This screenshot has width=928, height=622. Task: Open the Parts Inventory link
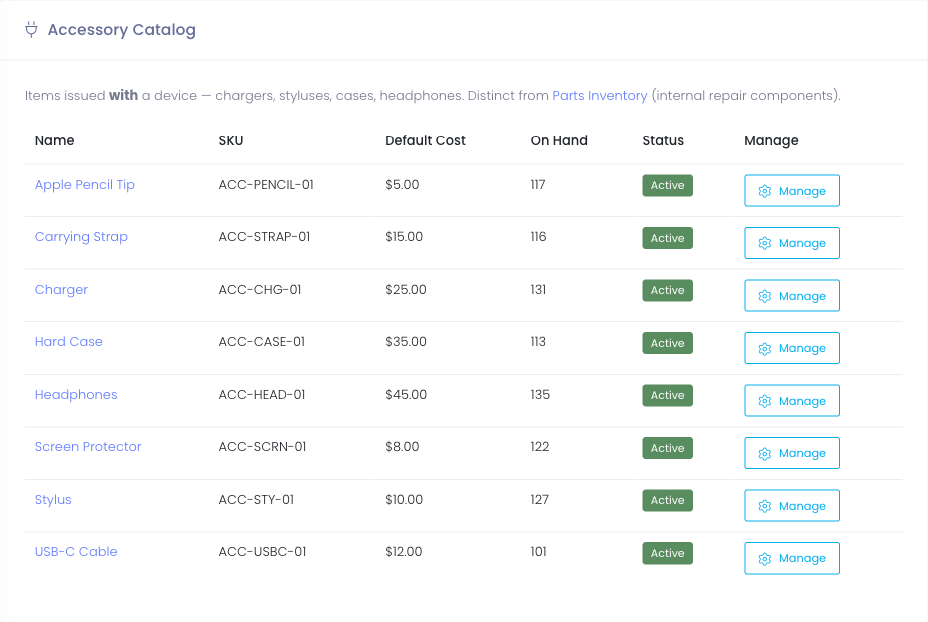(x=600, y=95)
